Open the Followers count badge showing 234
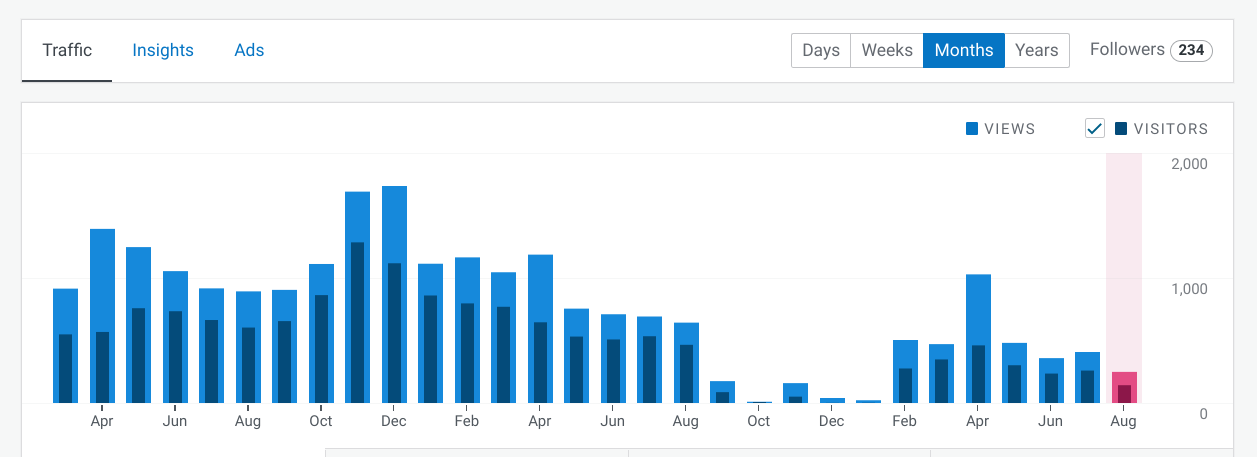Screen dimensions: 1257x457 point(1191,50)
